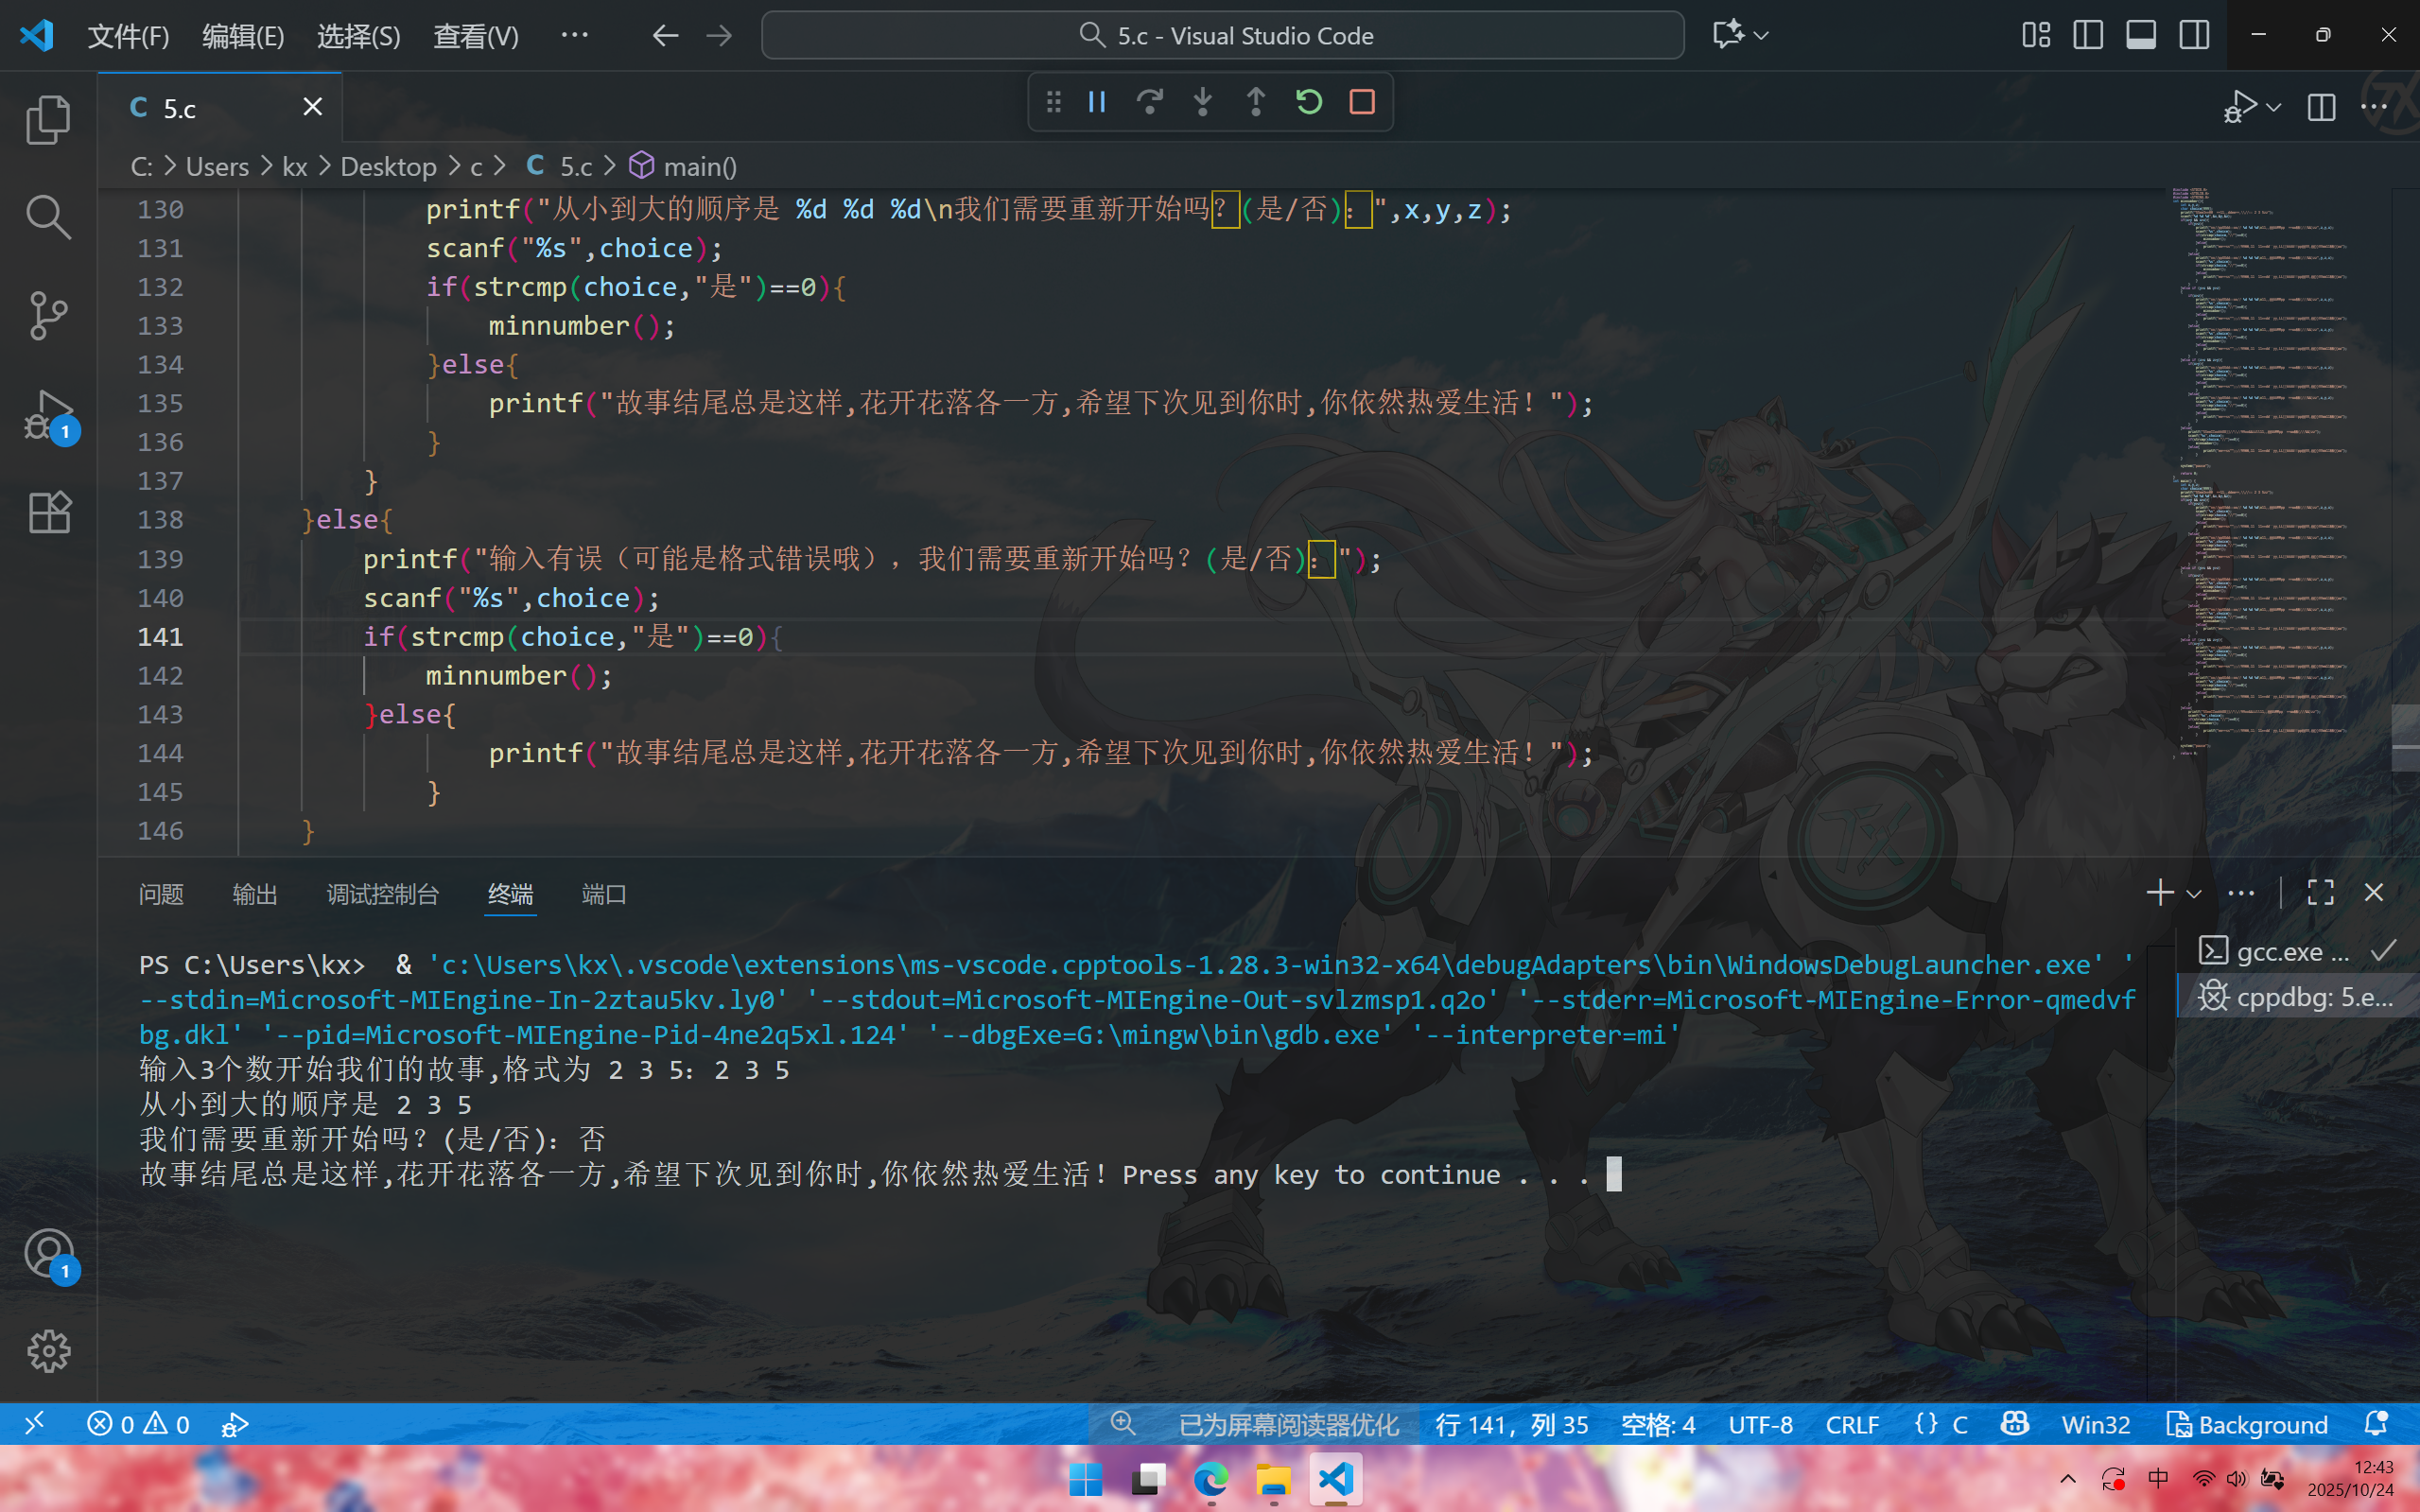2420x1512 pixels.
Task: Open the Extensions view
Action: [48, 512]
